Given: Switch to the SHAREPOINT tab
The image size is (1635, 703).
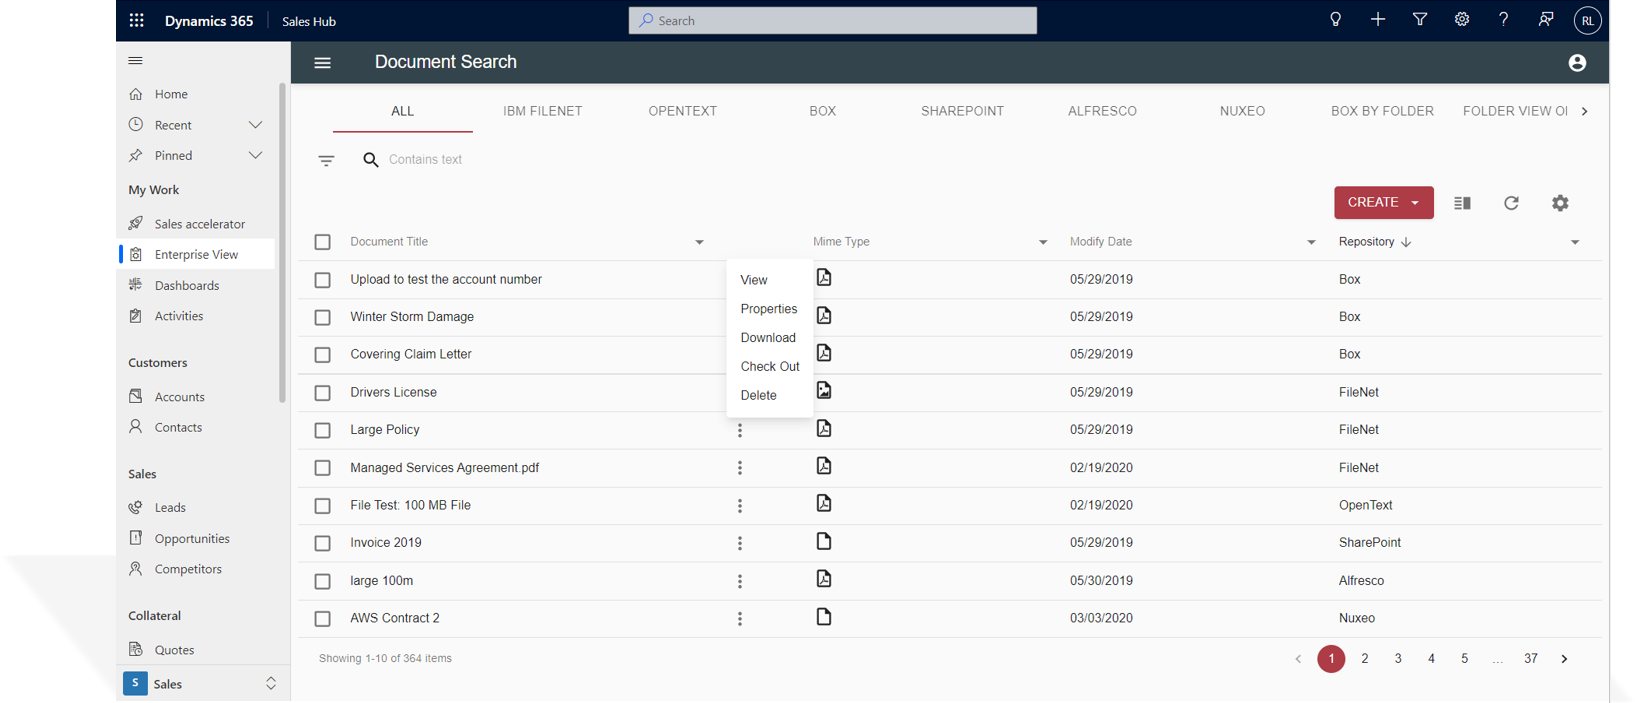Looking at the screenshot, I should click(x=962, y=111).
